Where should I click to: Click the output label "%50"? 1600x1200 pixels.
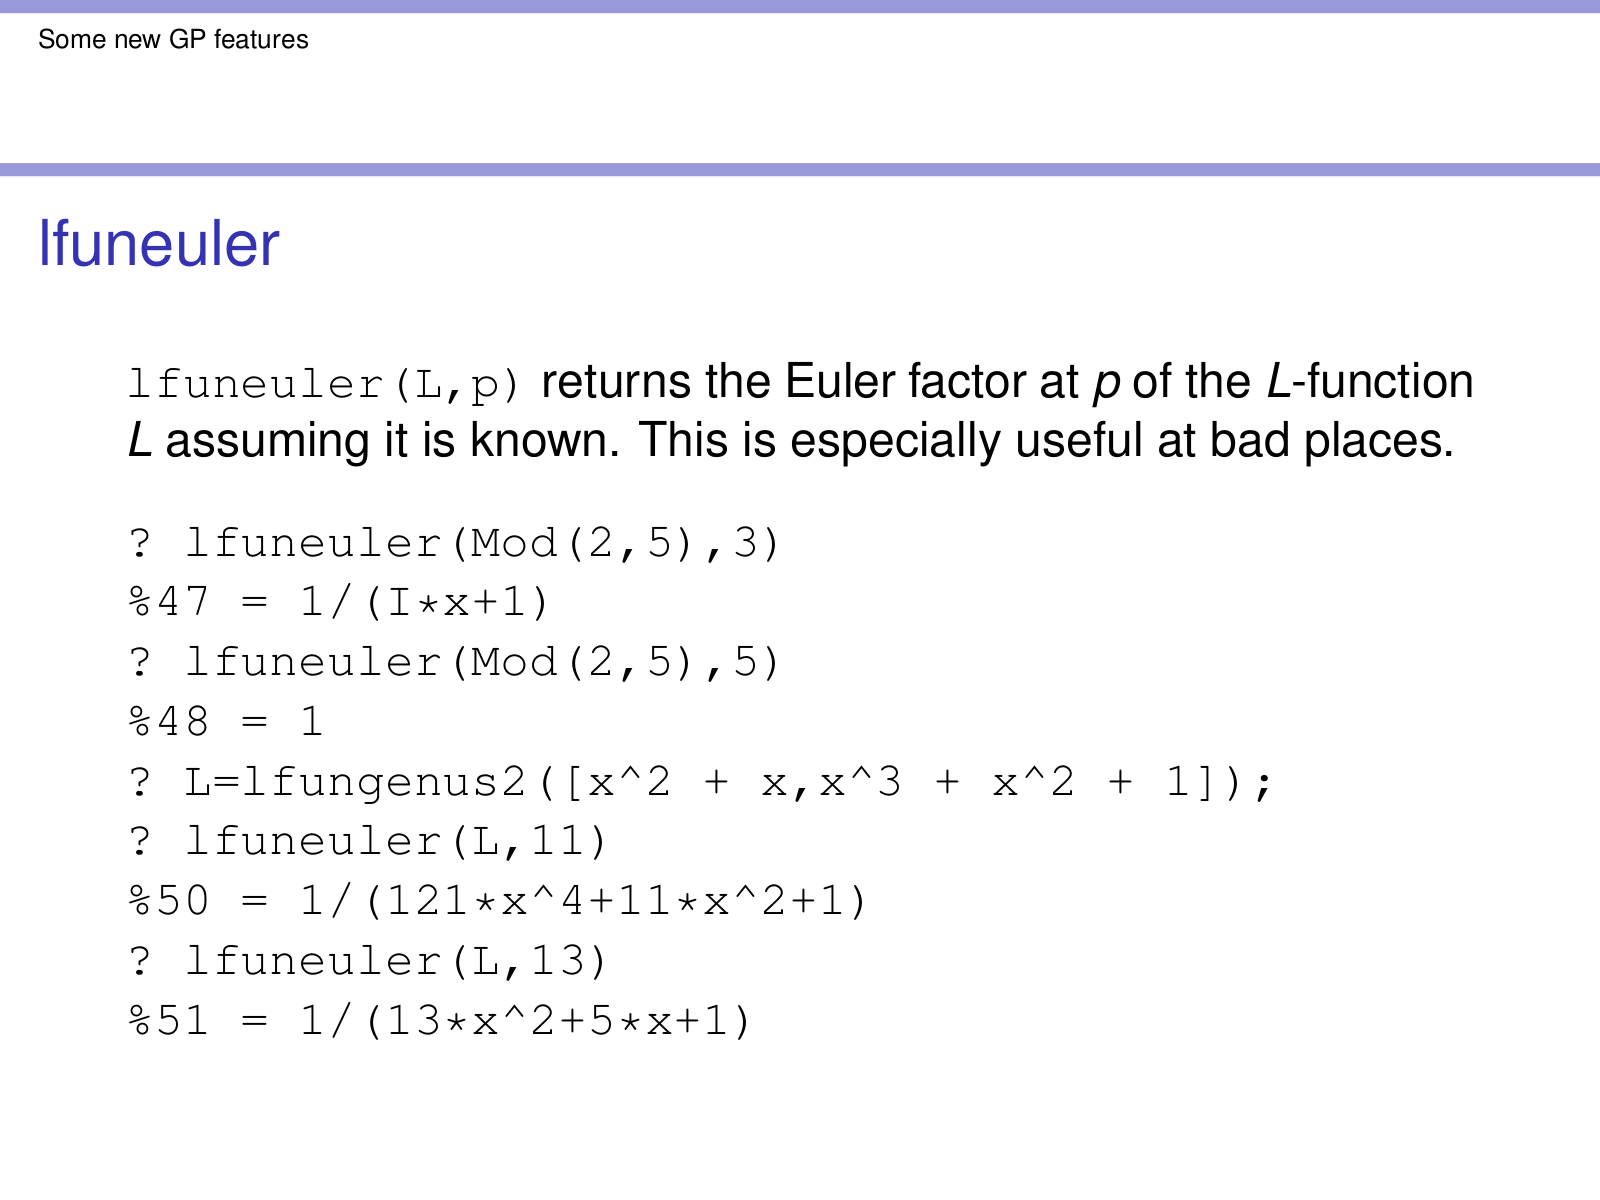168,902
